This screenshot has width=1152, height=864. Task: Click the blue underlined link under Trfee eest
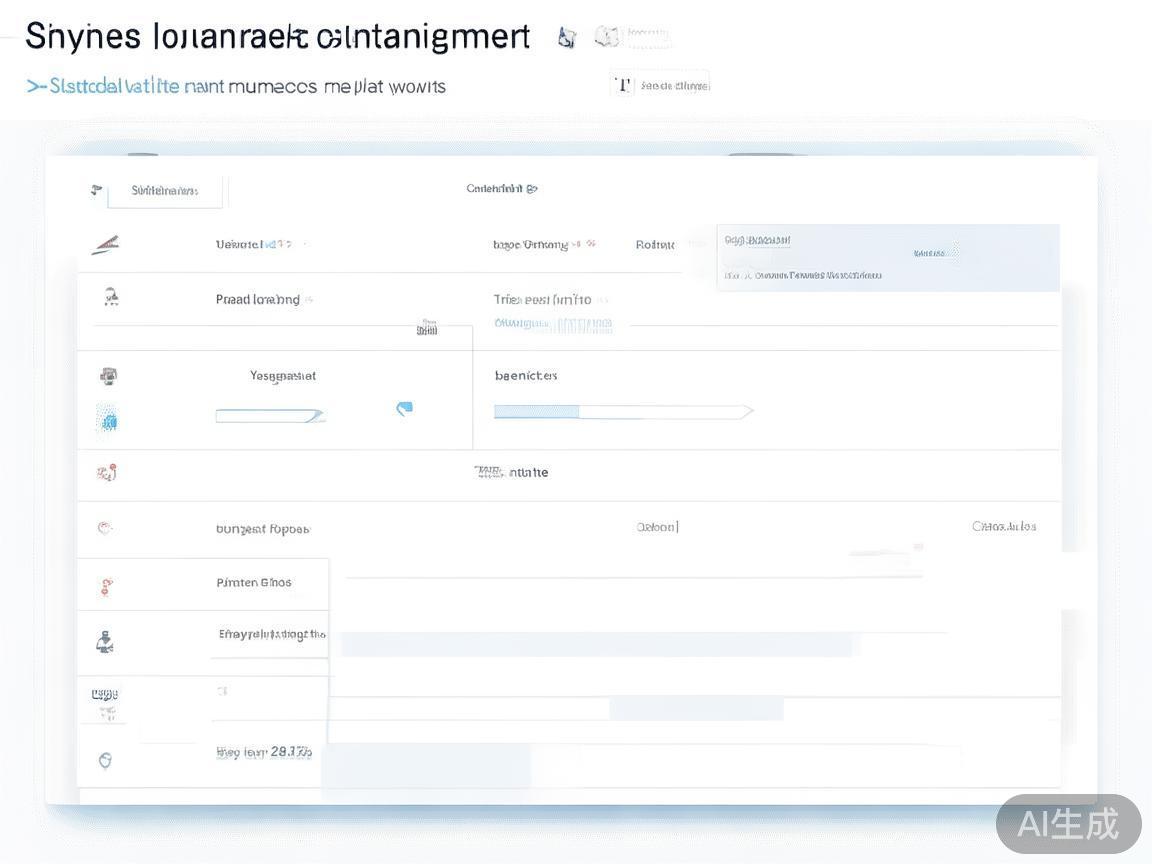pyautogui.click(x=553, y=324)
